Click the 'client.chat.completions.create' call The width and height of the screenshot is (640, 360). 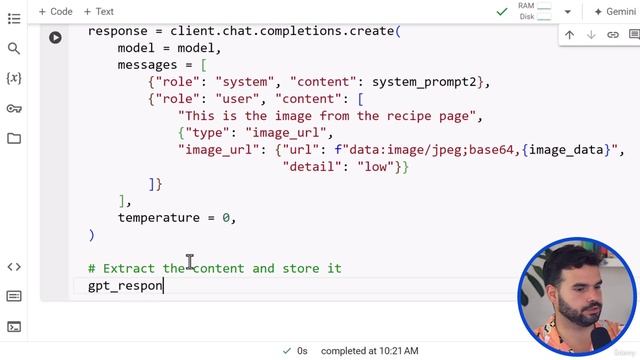coord(282,31)
